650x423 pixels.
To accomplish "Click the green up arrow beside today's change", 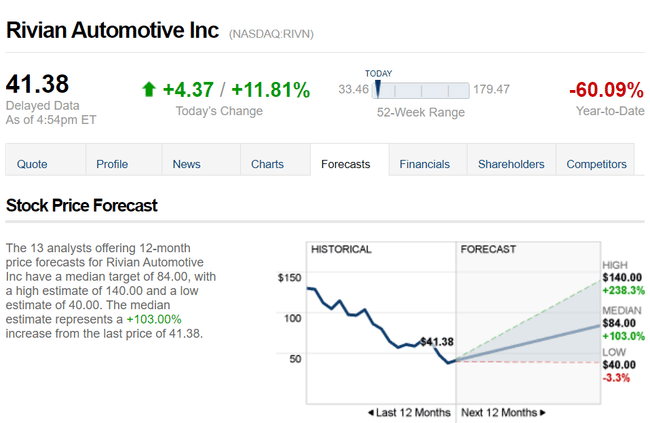I will 149,90.
